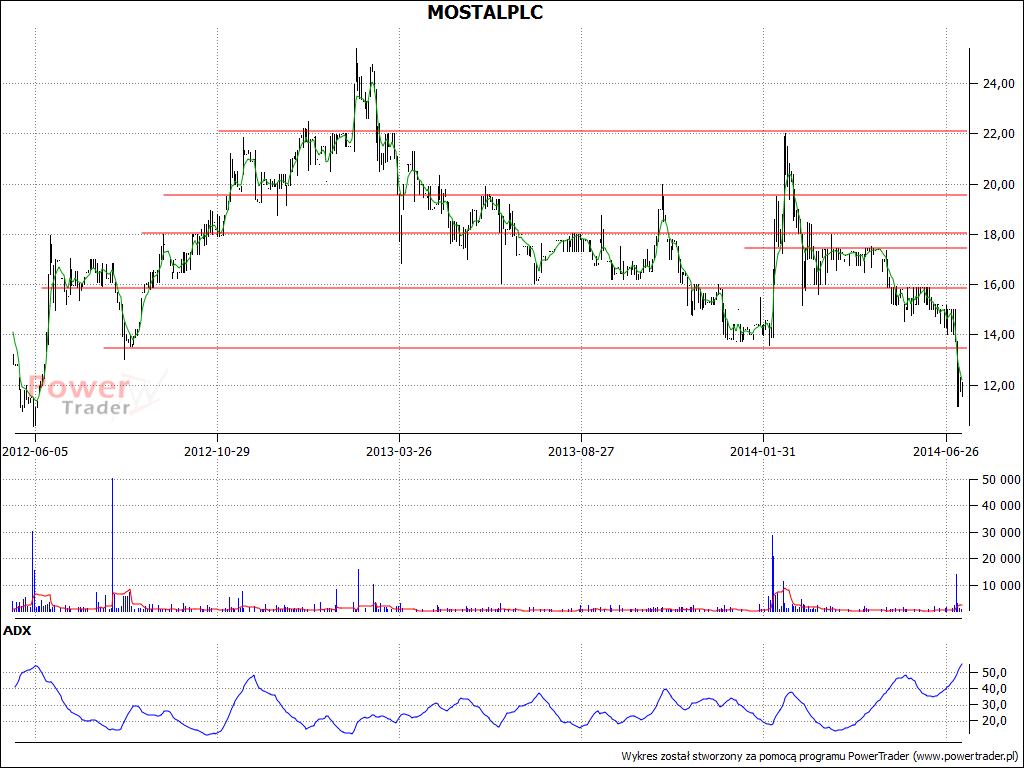Image resolution: width=1024 pixels, height=768 pixels.
Task: Click the 2013-08-27 date label
Action: pyautogui.click(x=581, y=451)
